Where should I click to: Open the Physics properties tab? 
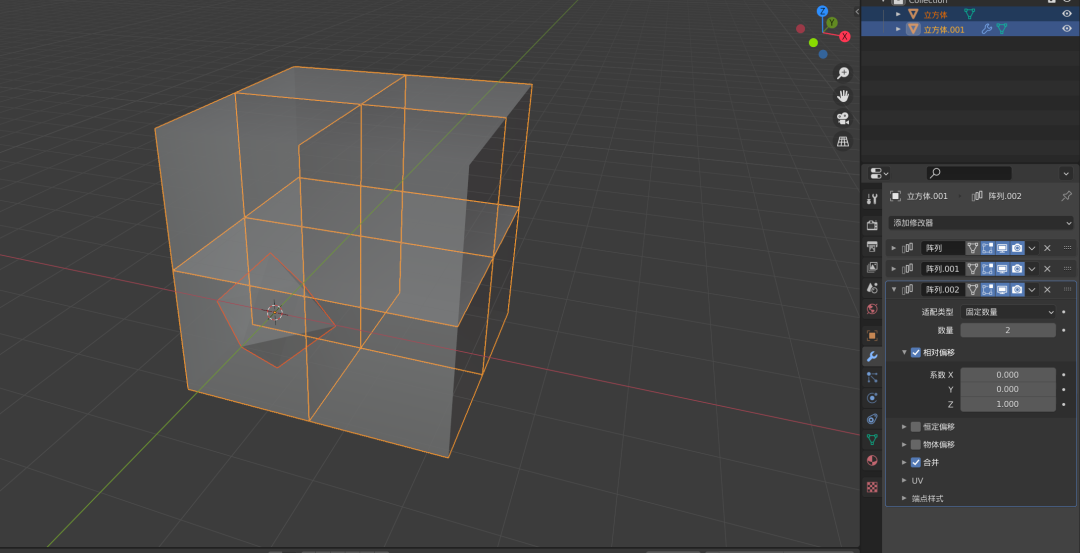coord(872,397)
